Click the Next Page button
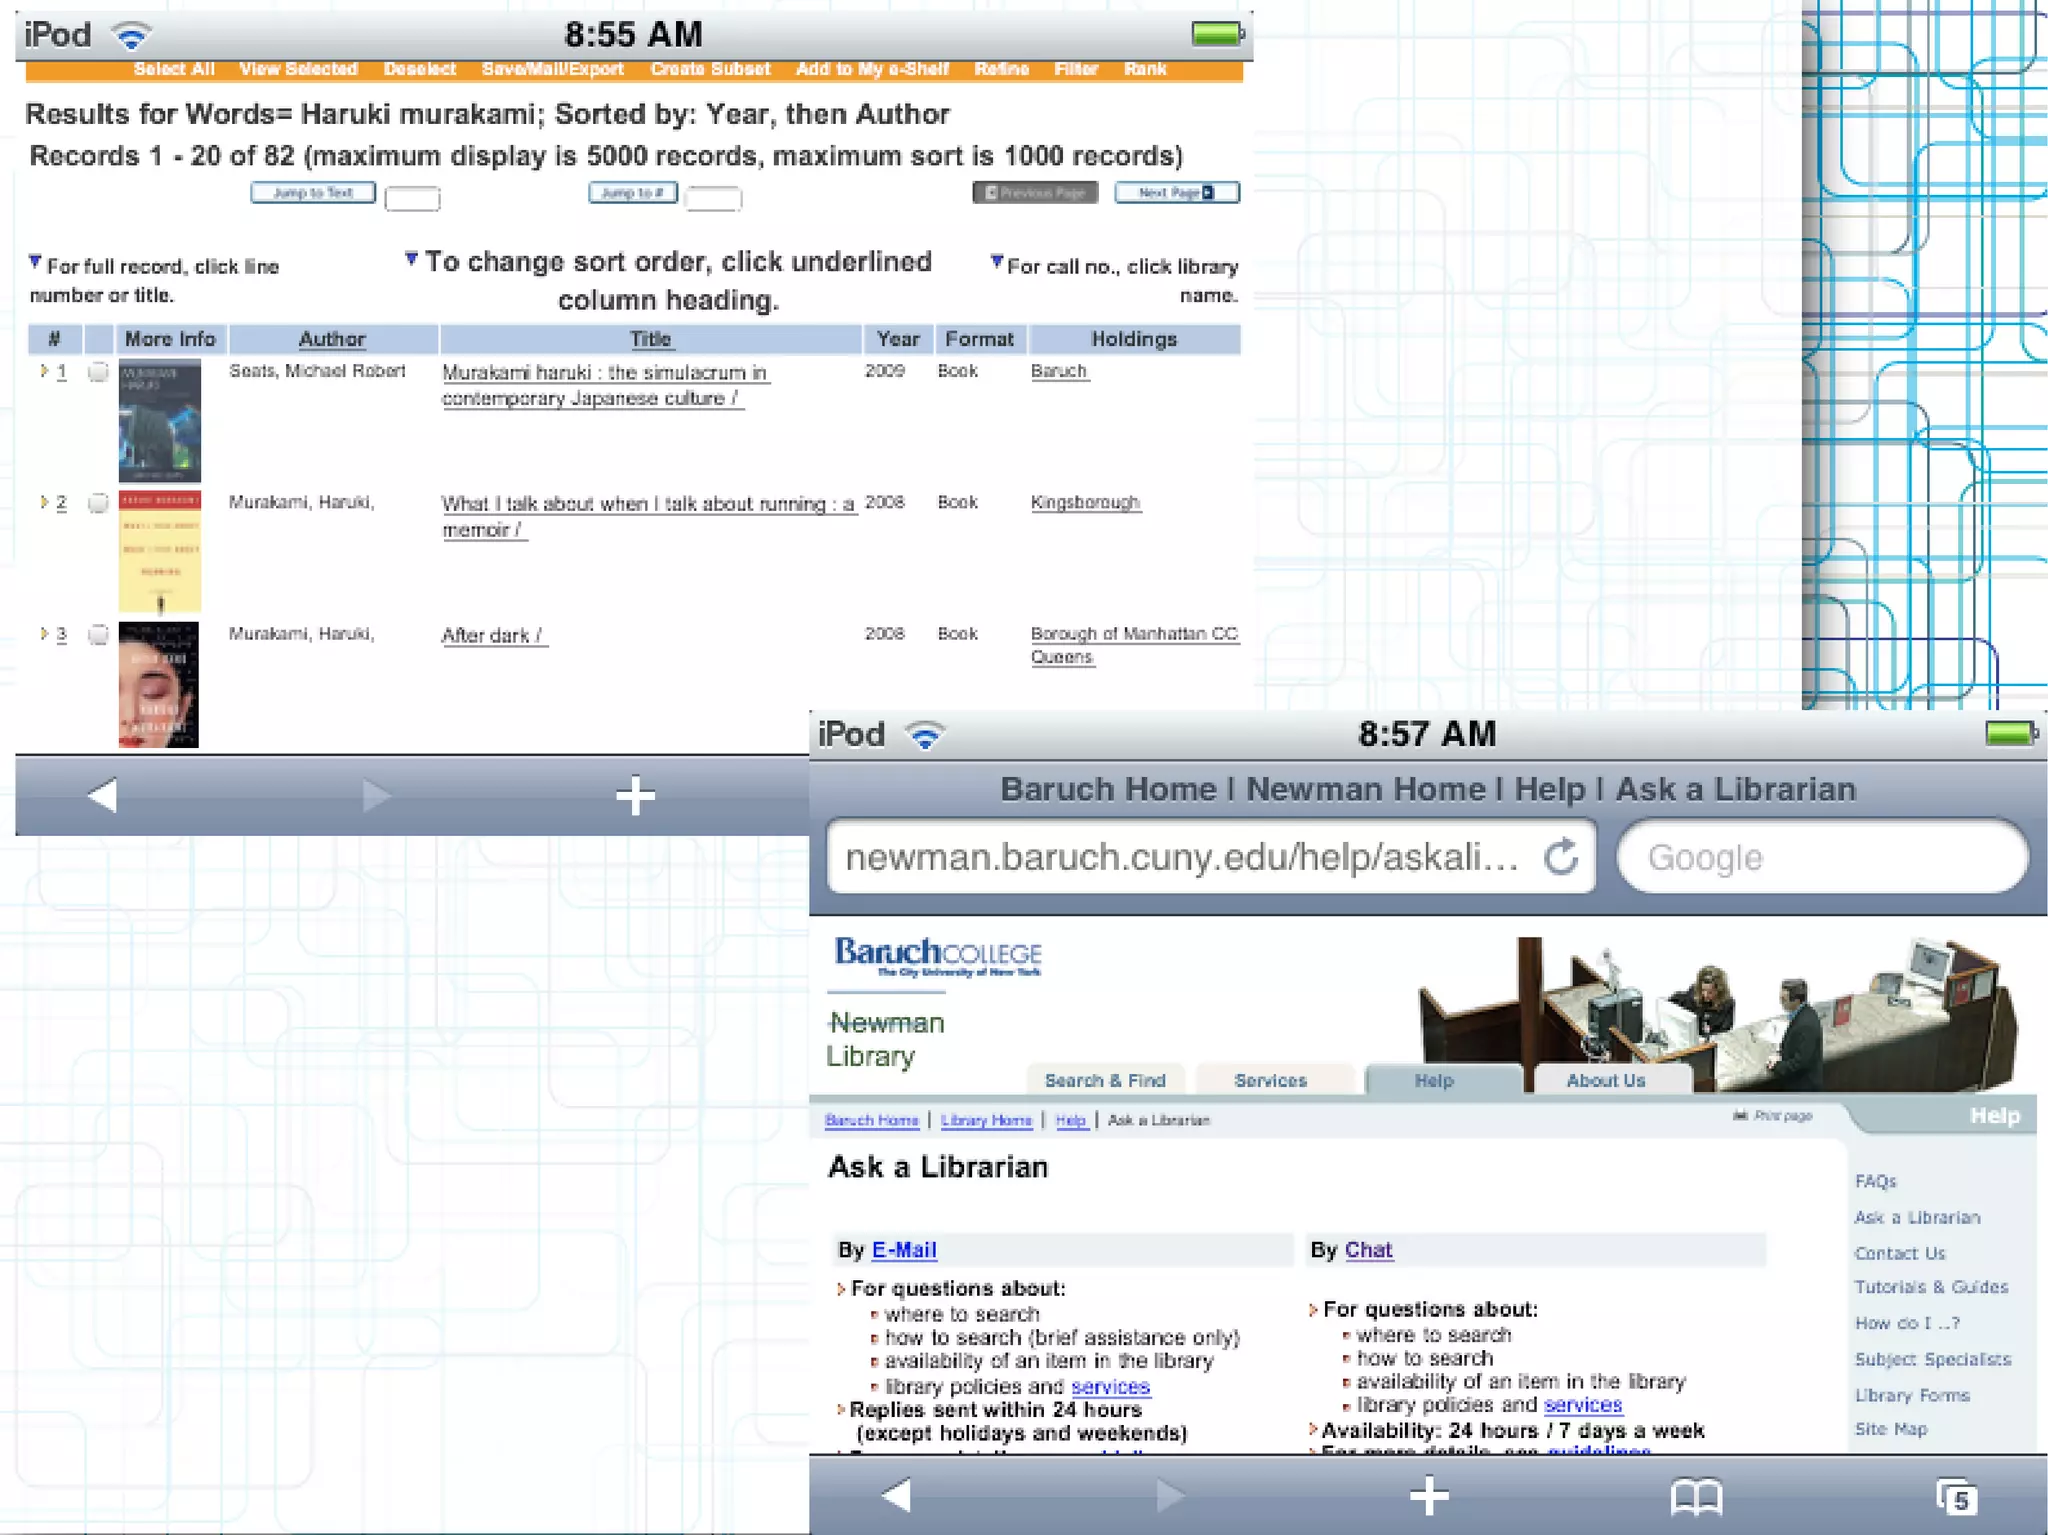 pos(1176,192)
